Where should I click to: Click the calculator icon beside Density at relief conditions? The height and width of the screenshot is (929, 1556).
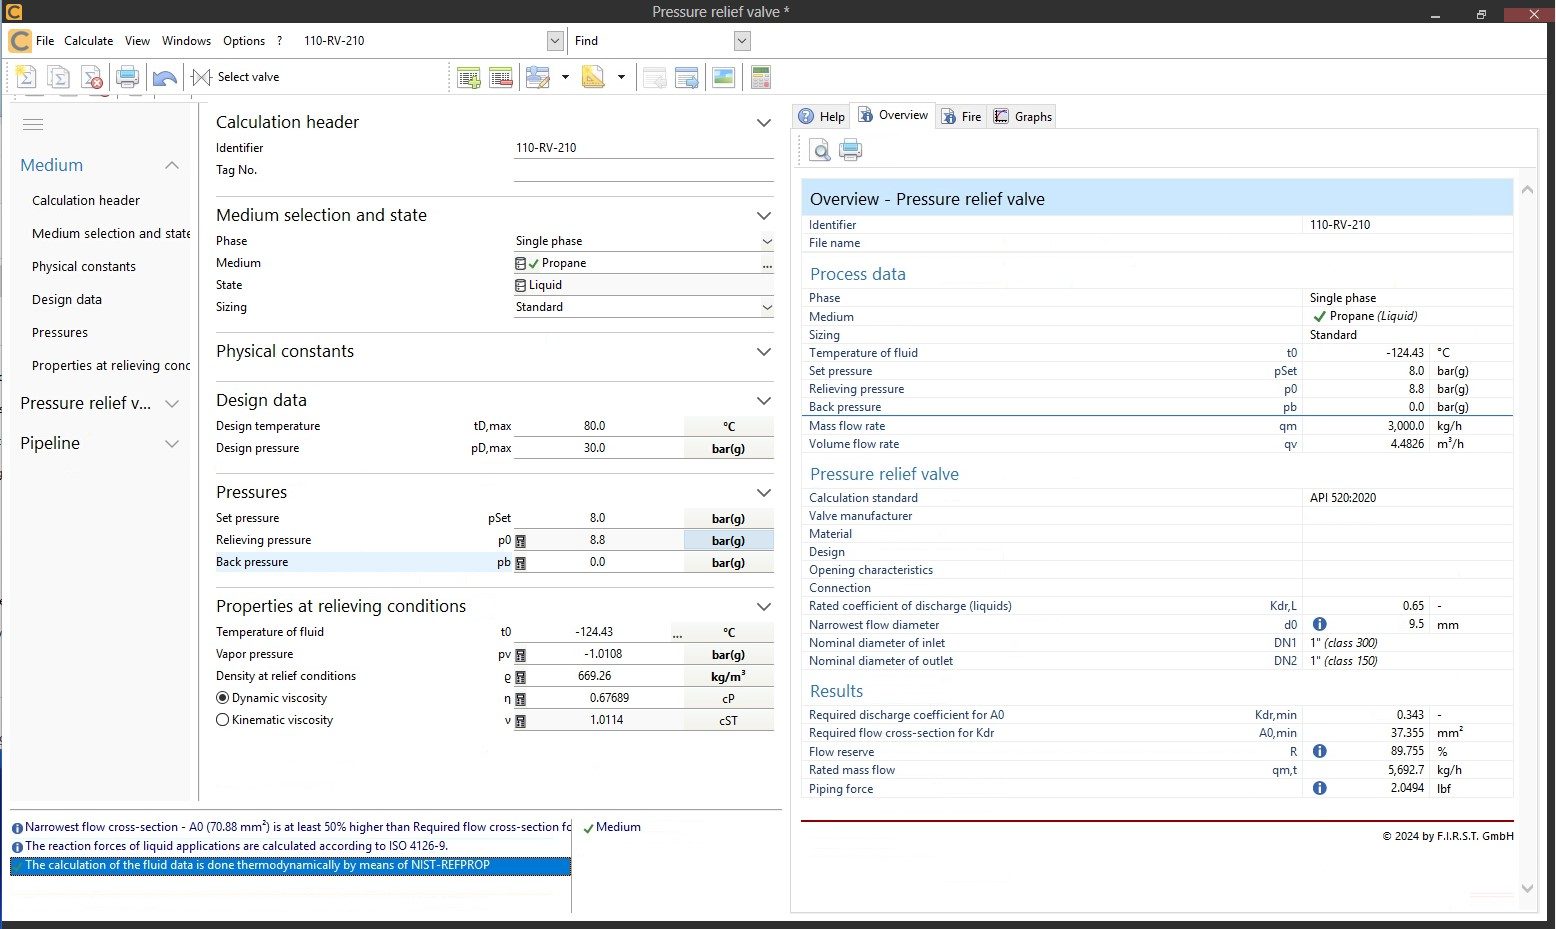tap(520, 677)
